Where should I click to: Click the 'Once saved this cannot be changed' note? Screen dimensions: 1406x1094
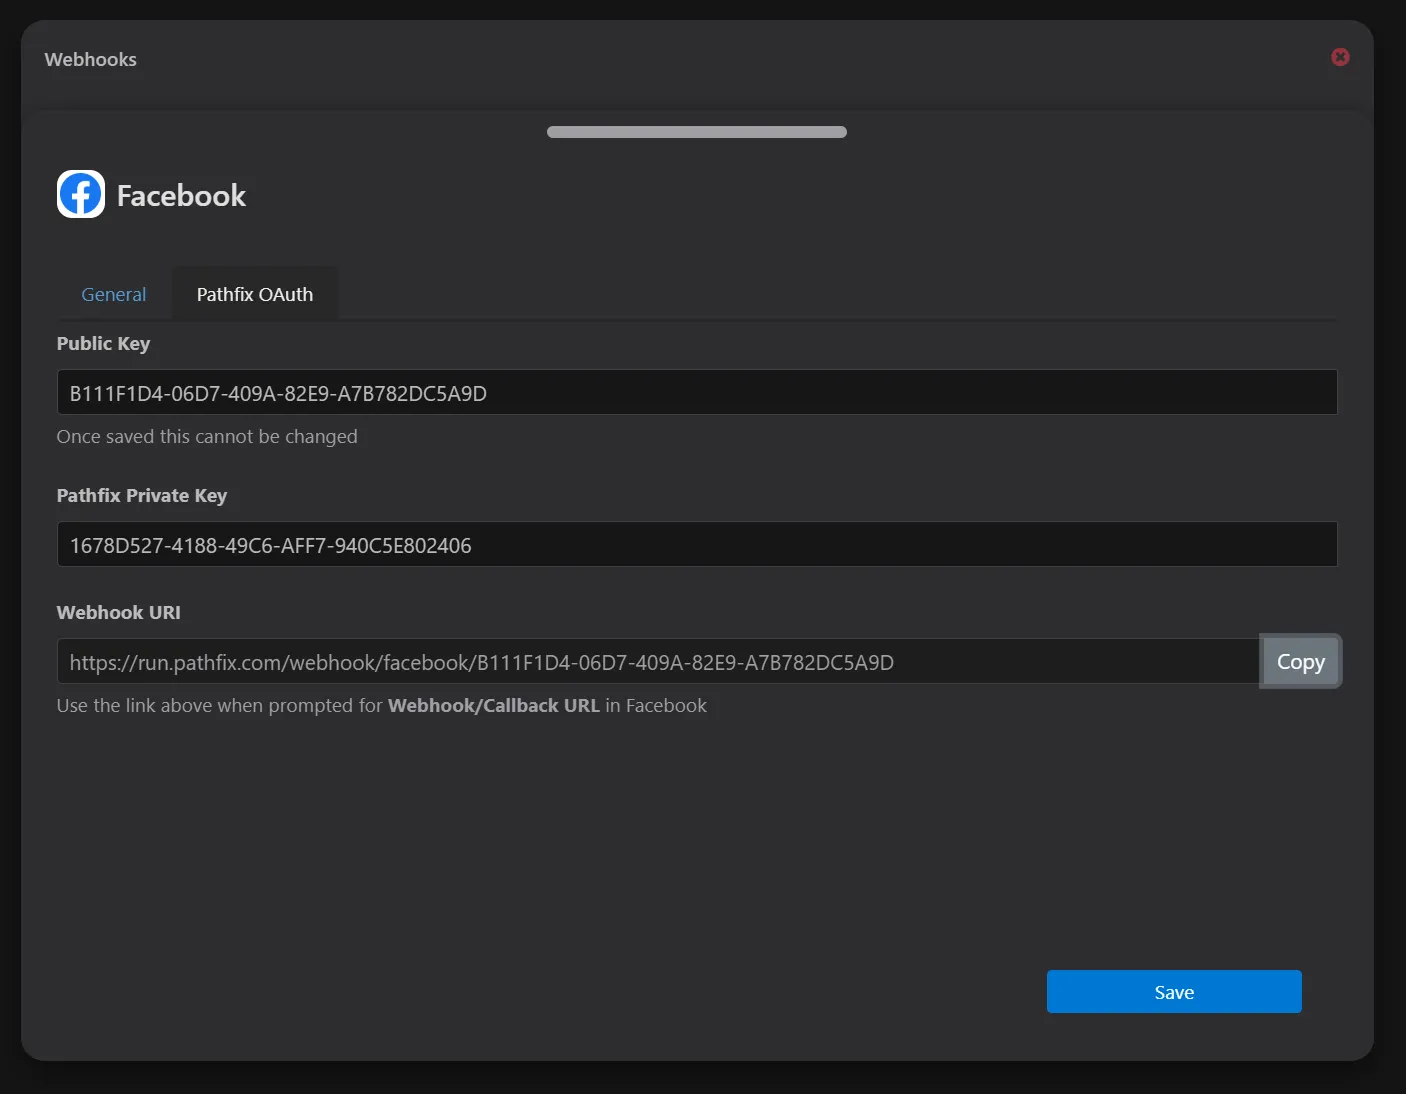207,437
